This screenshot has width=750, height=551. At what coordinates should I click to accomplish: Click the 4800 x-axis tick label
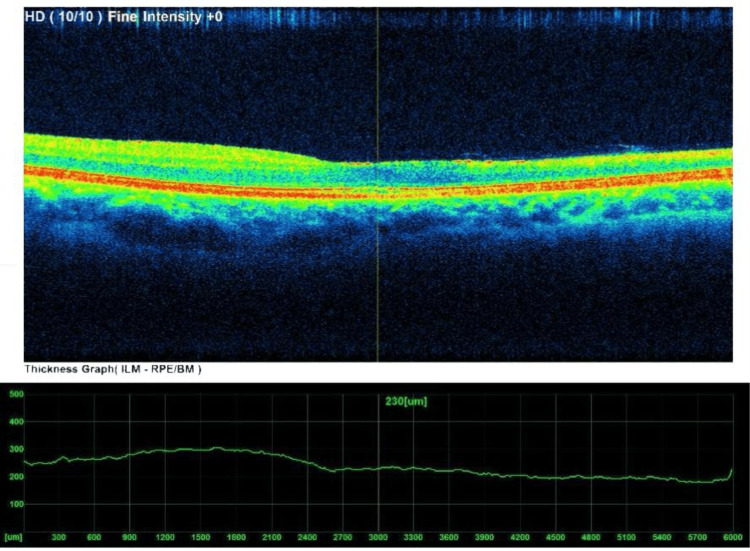[591, 537]
